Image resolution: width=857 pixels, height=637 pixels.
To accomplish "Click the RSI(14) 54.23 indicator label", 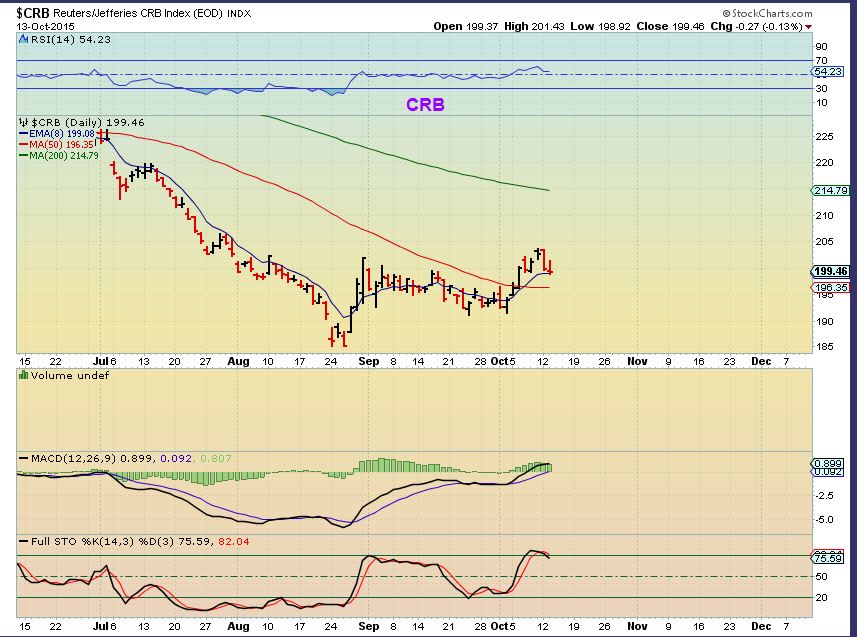I will pyautogui.click(x=71, y=39).
